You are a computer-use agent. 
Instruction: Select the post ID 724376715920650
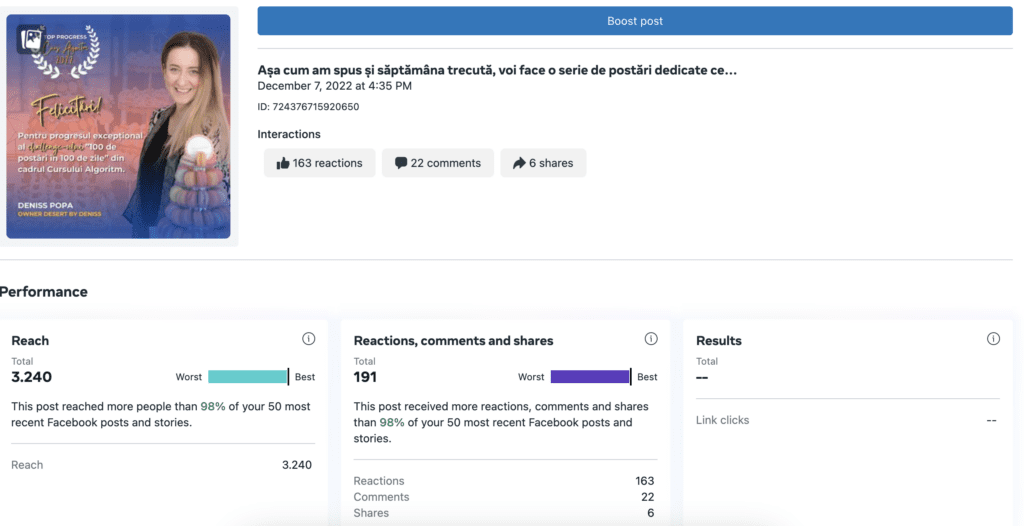pos(308,107)
